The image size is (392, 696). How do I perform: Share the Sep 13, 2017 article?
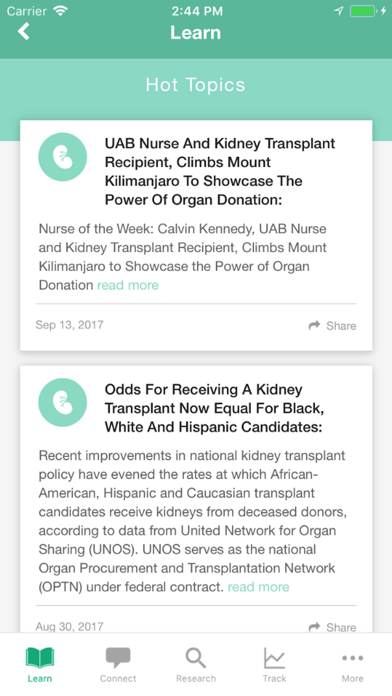333,326
